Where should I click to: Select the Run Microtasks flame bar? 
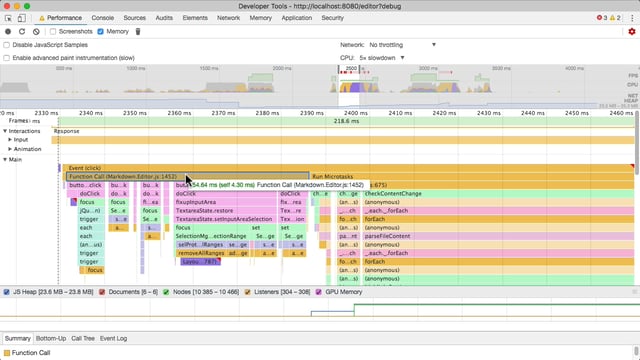click(472, 176)
